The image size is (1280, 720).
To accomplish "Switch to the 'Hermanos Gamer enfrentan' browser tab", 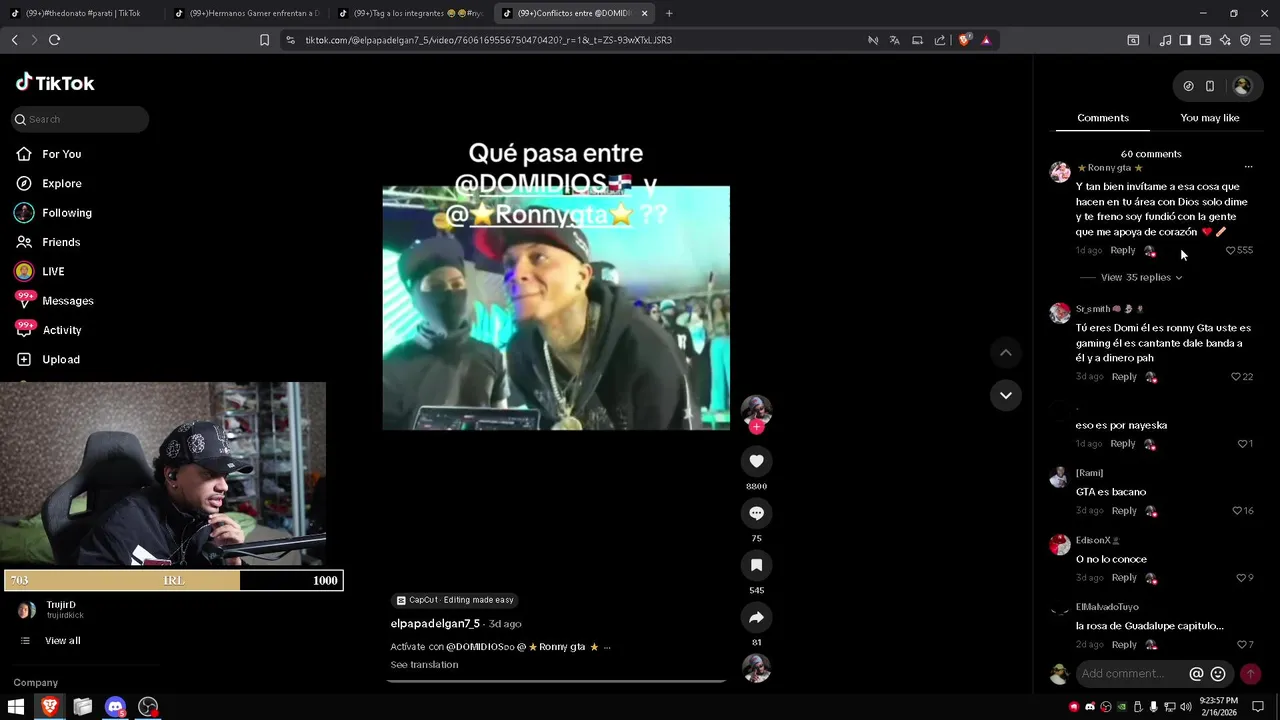I will coord(246,13).
